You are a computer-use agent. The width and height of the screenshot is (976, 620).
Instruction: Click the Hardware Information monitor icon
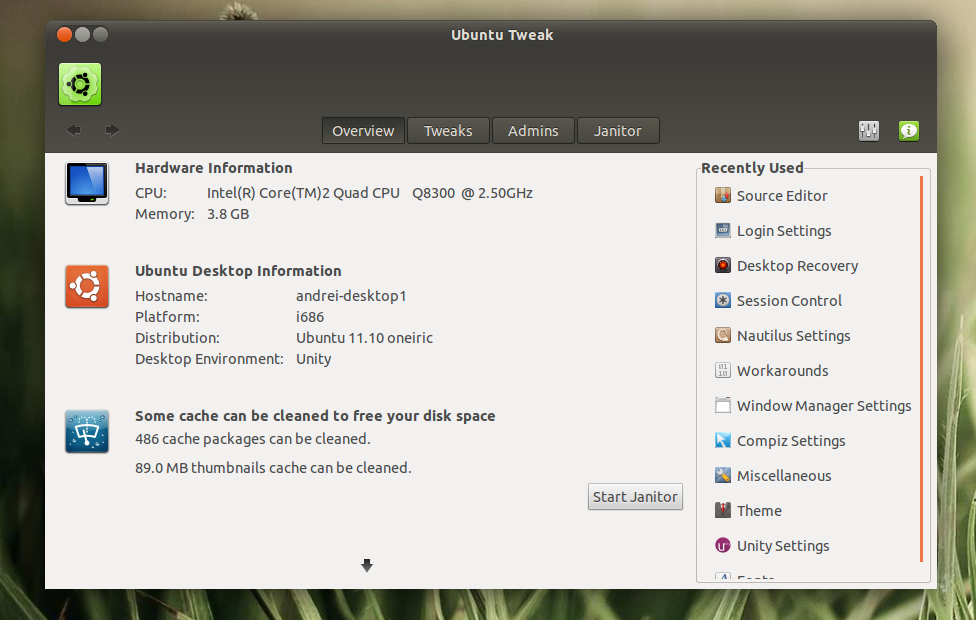(x=87, y=184)
